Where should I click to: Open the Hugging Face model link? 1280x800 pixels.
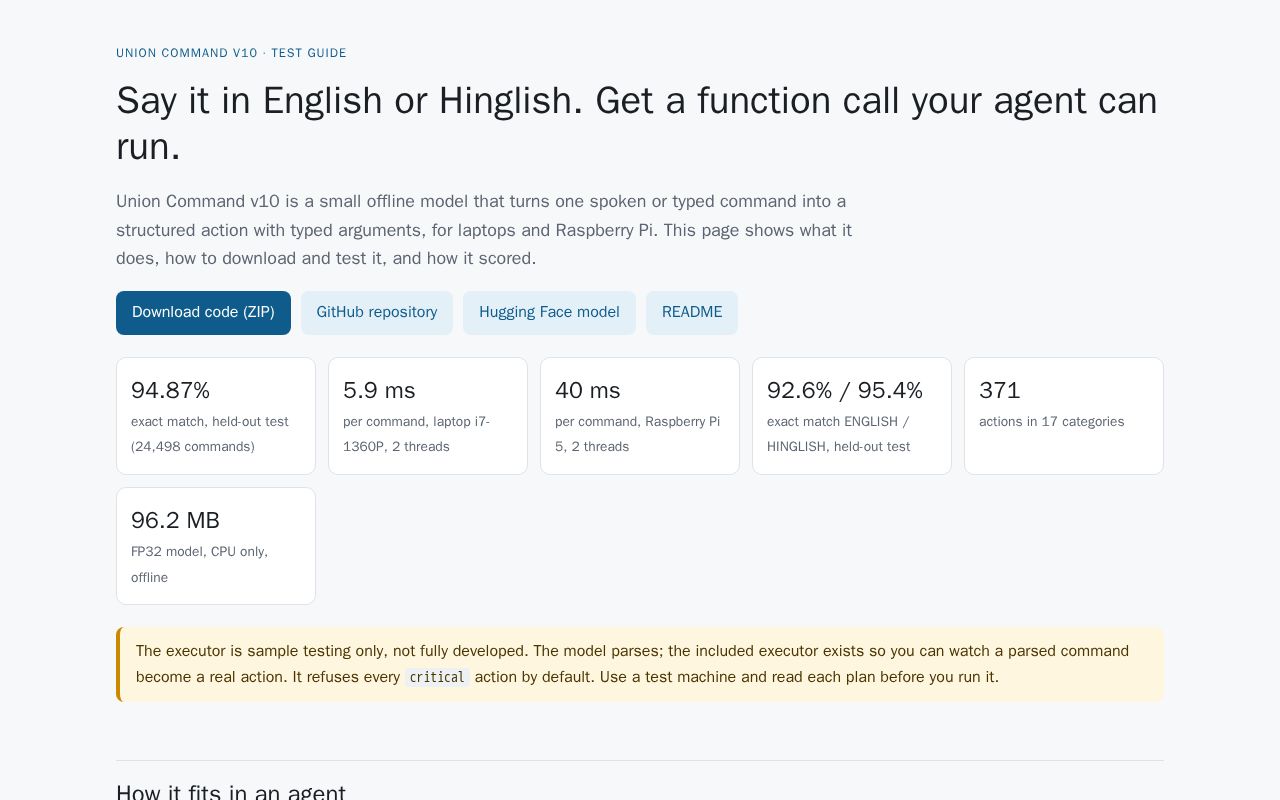pyautogui.click(x=549, y=313)
